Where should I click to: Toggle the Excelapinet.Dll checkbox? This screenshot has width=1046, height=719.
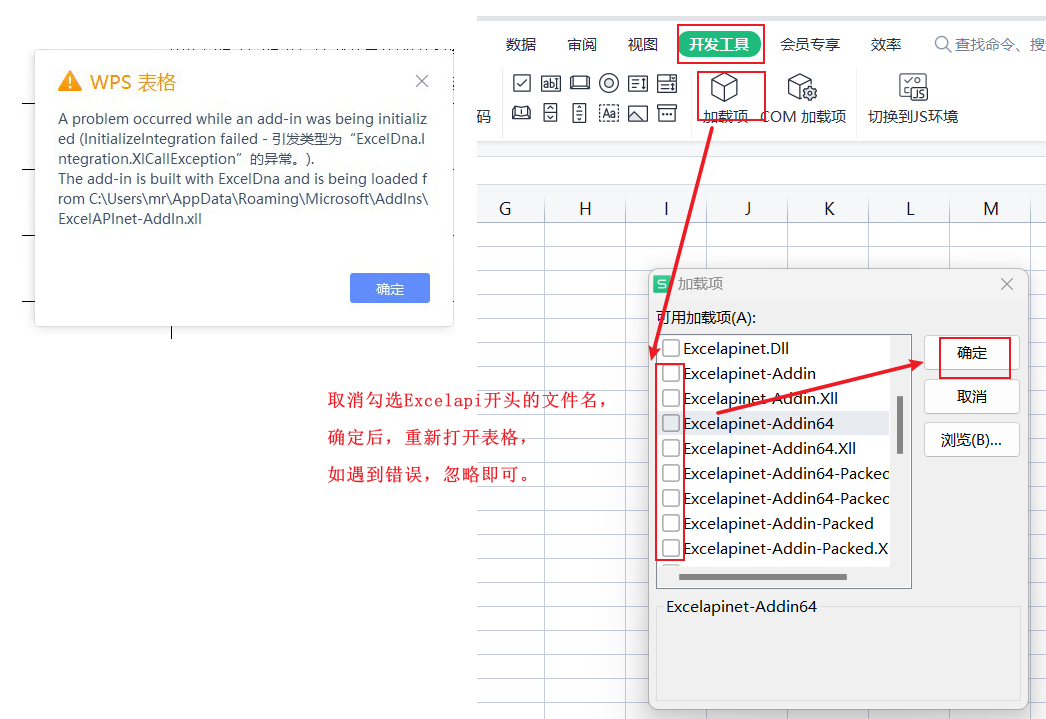671,349
